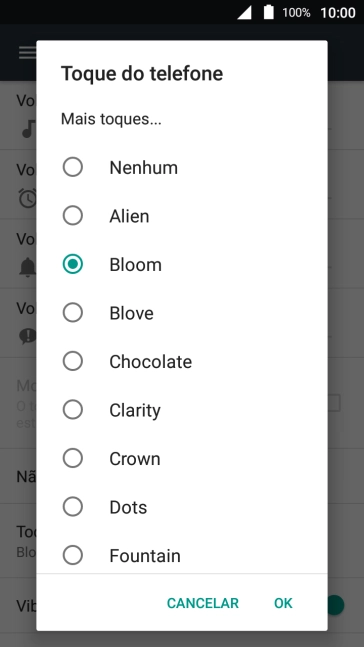Tap the clock showing 10:00

(x=338, y=13)
